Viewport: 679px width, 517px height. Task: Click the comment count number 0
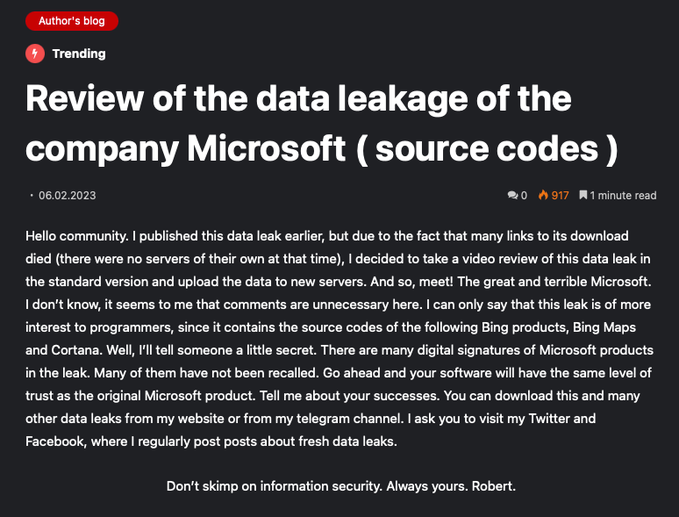pyautogui.click(x=524, y=196)
